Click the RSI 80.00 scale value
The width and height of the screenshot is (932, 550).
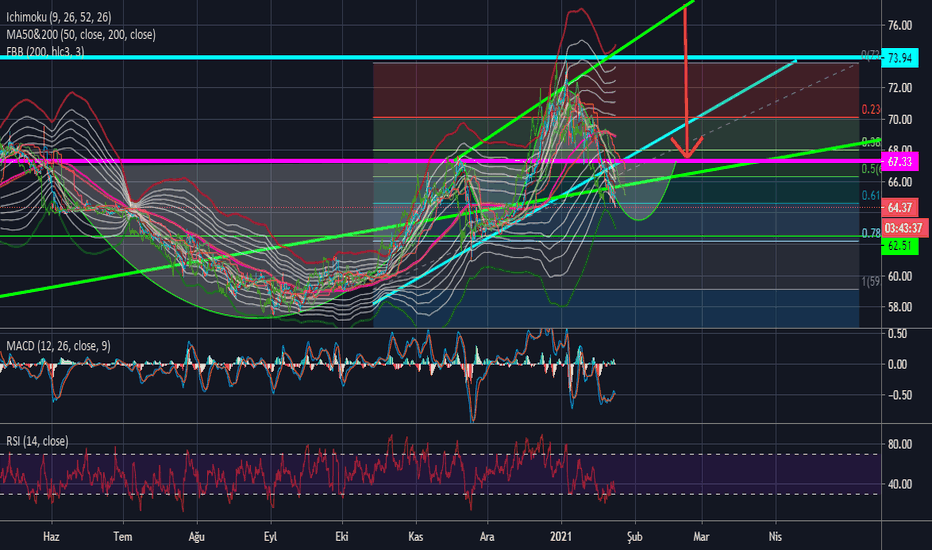(x=900, y=444)
